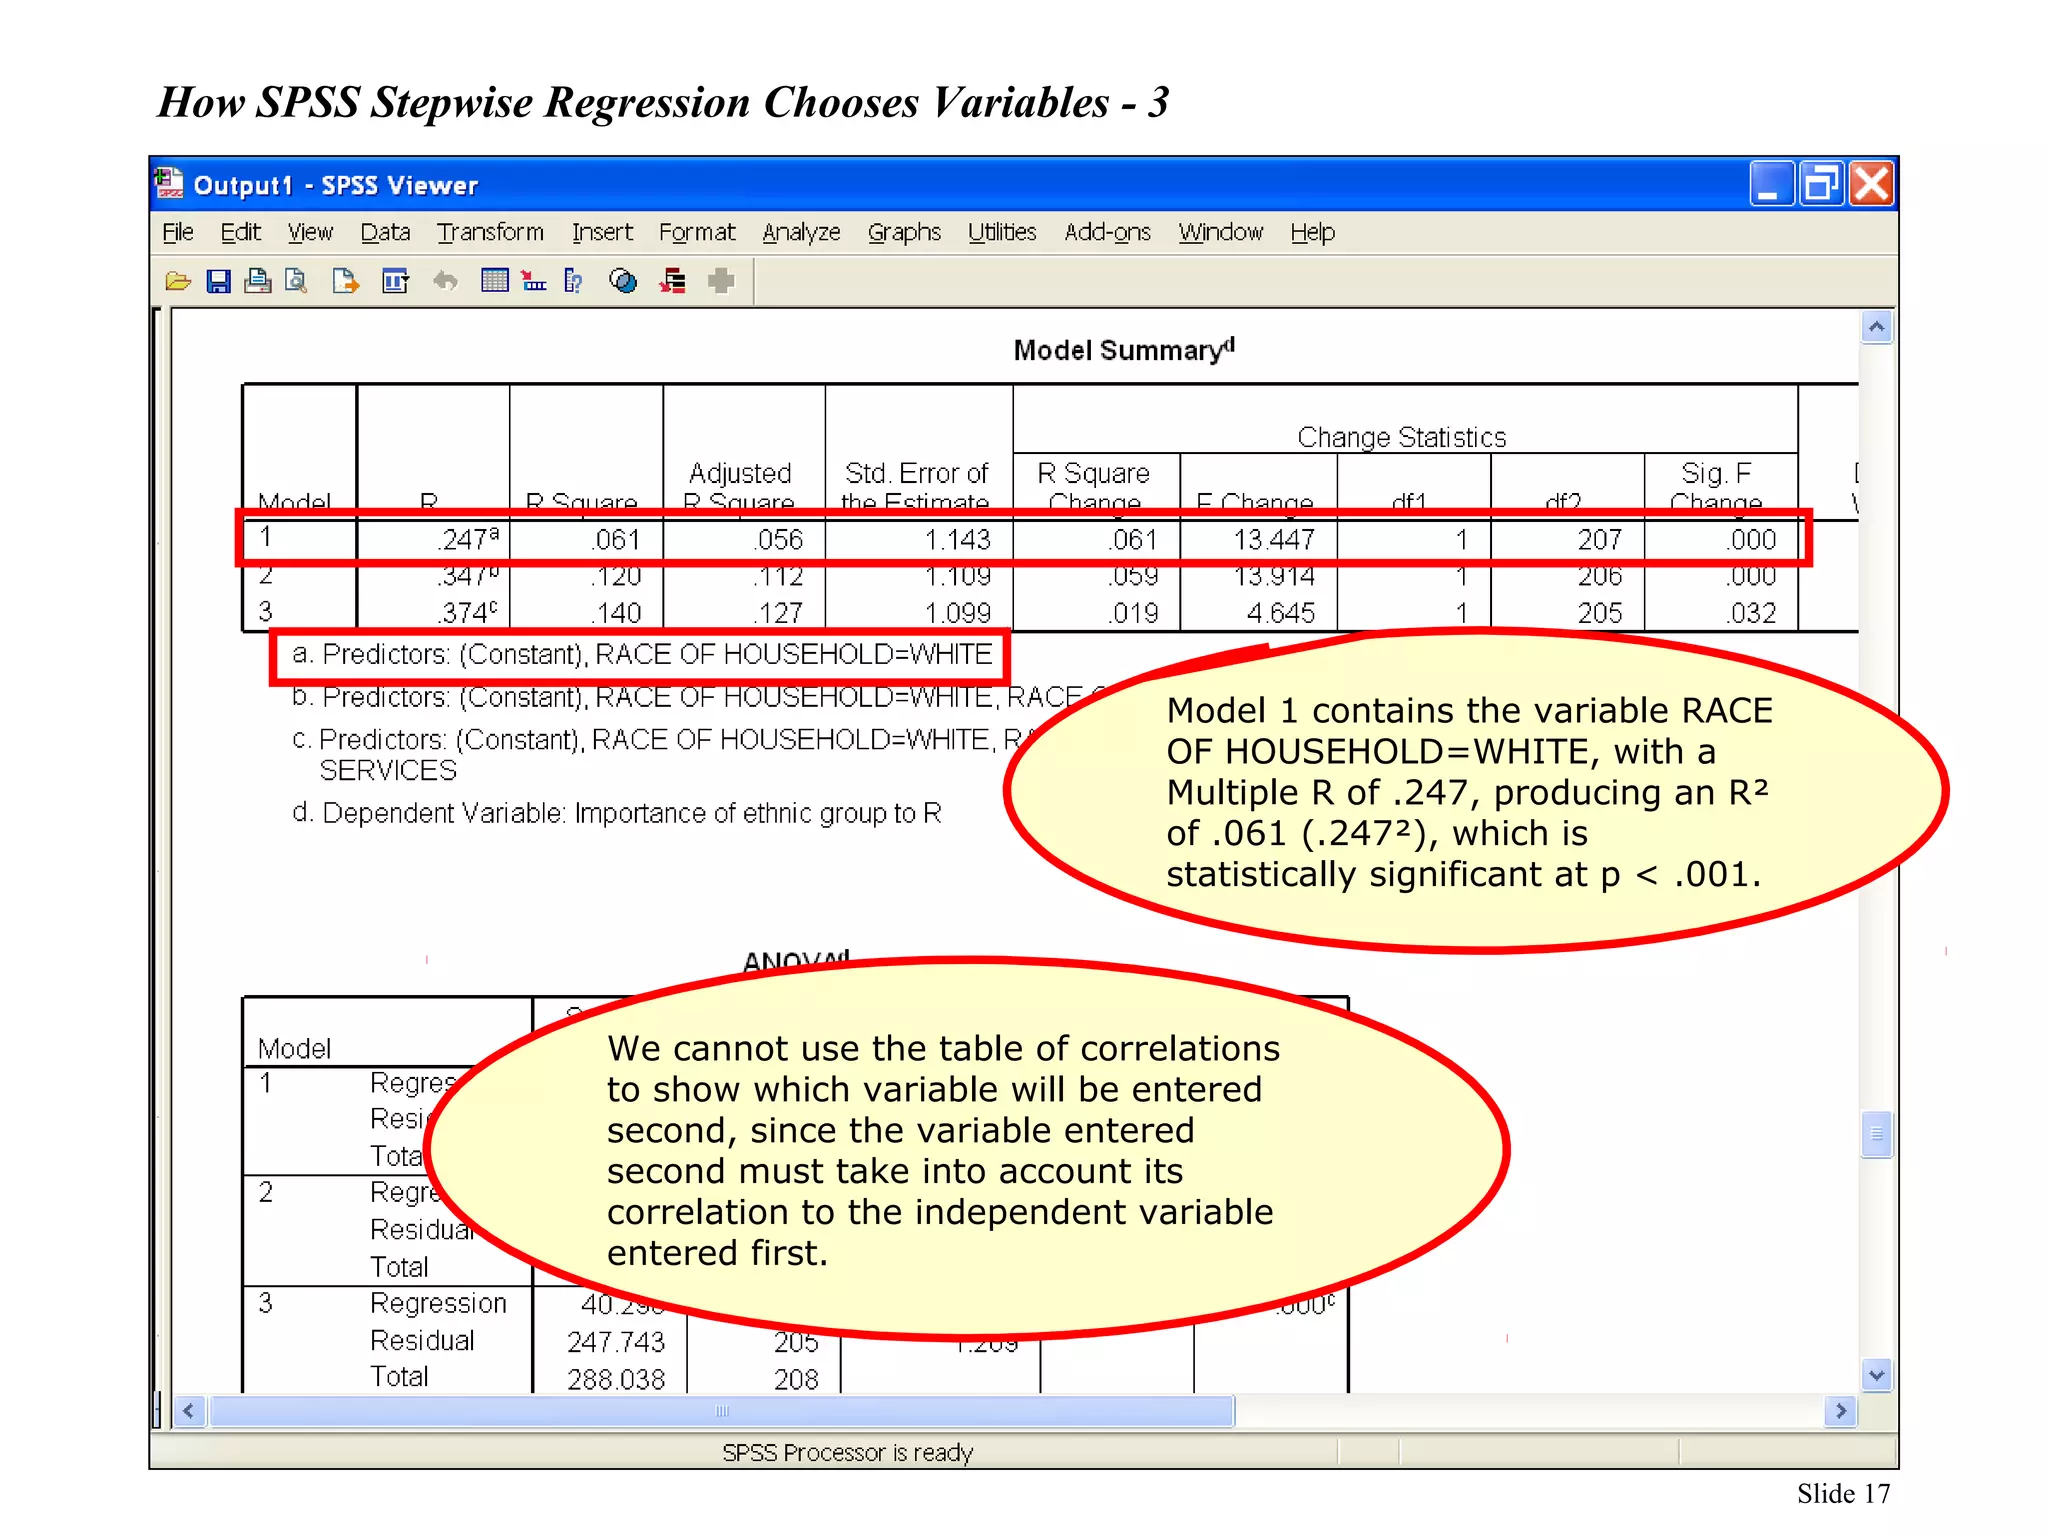Select Model 3 R value .374
The image size is (2048, 1536).
tap(467, 613)
